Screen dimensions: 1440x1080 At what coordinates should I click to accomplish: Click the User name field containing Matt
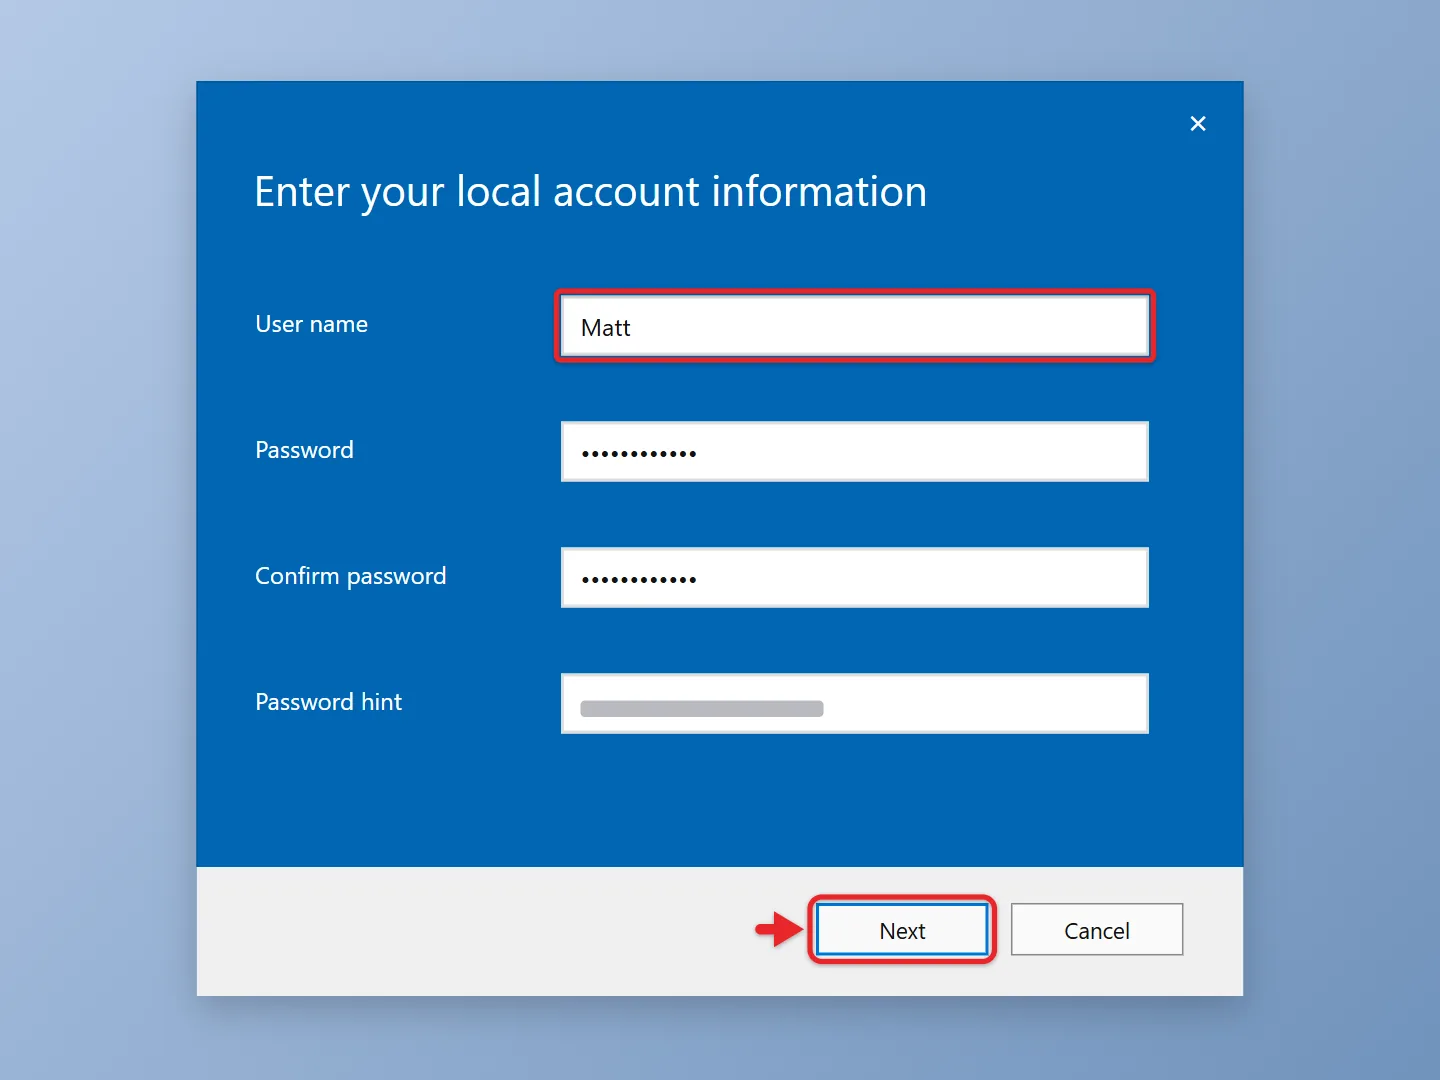(x=855, y=327)
